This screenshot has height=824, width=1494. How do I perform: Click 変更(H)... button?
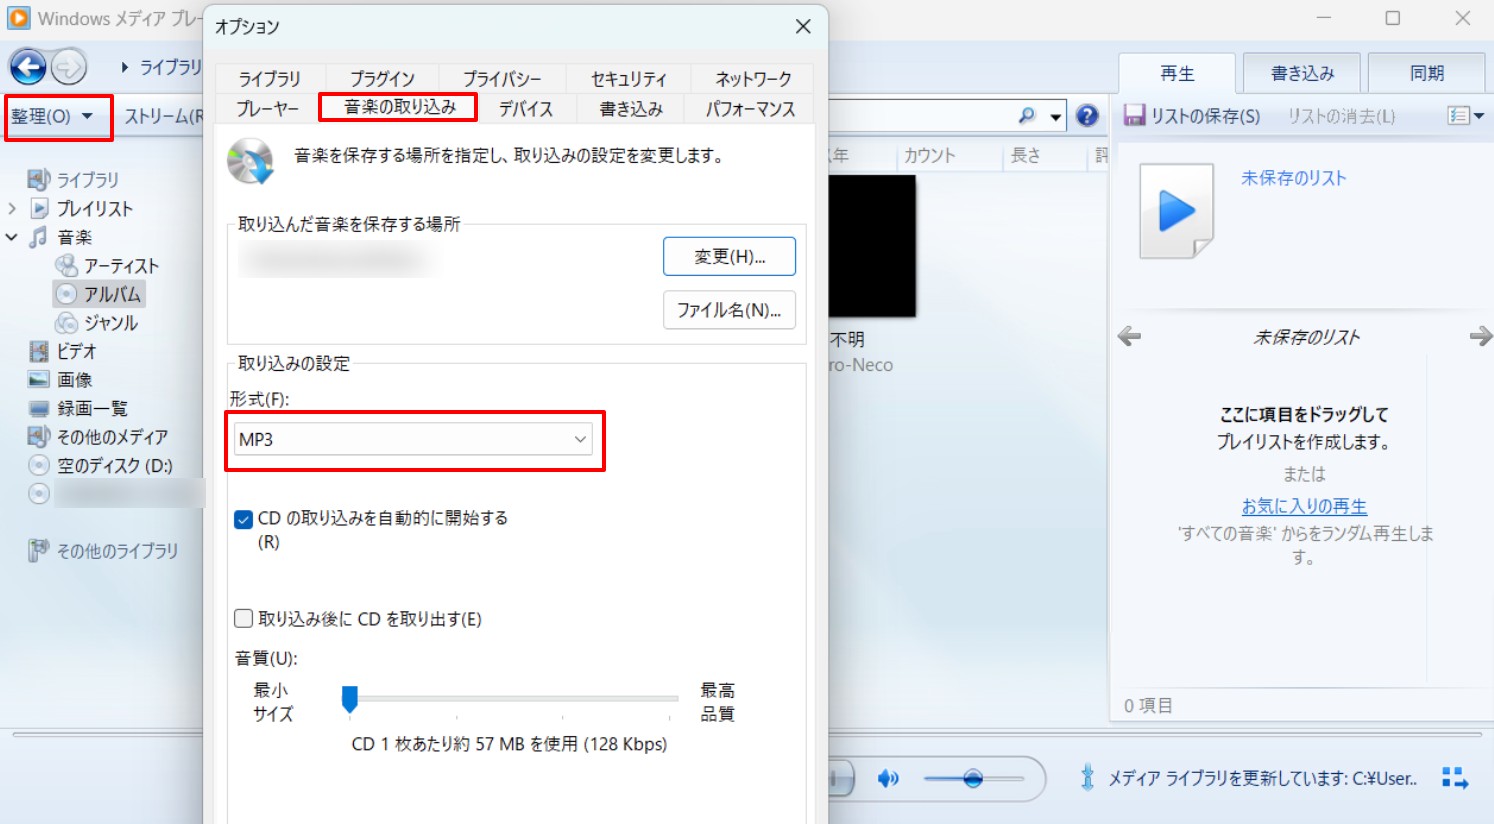click(x=730, y=257)
